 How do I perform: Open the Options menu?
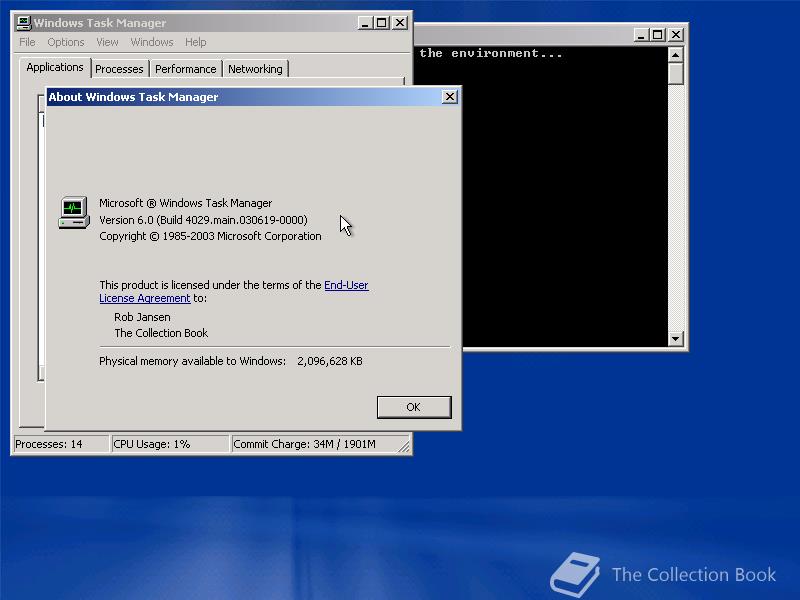(66, 42)
